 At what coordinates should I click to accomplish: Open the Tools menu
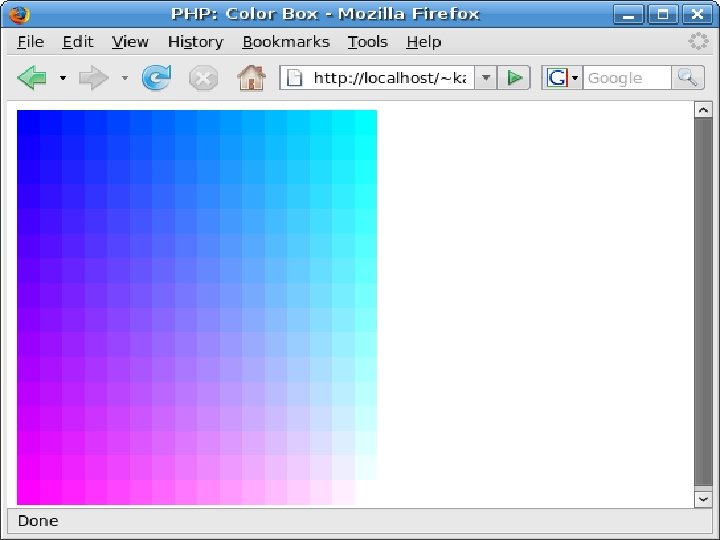[368, 42]
